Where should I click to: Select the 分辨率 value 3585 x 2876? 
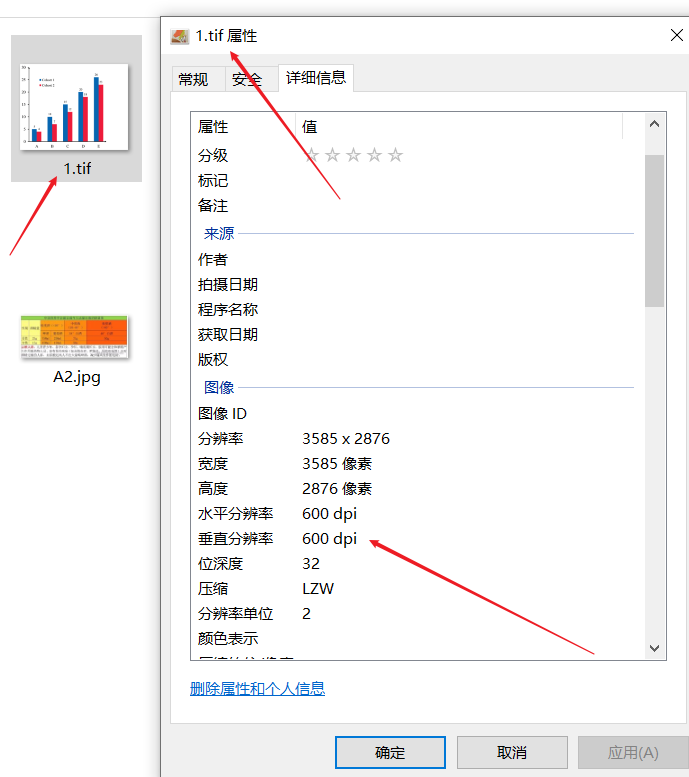[x=346, y=439]
